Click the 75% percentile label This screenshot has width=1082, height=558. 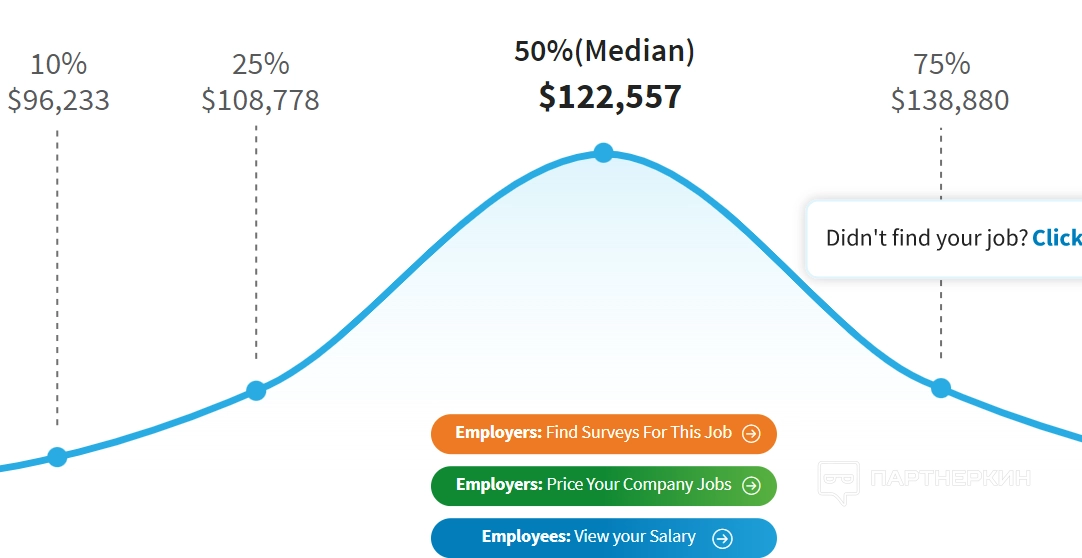pos(942,65)
